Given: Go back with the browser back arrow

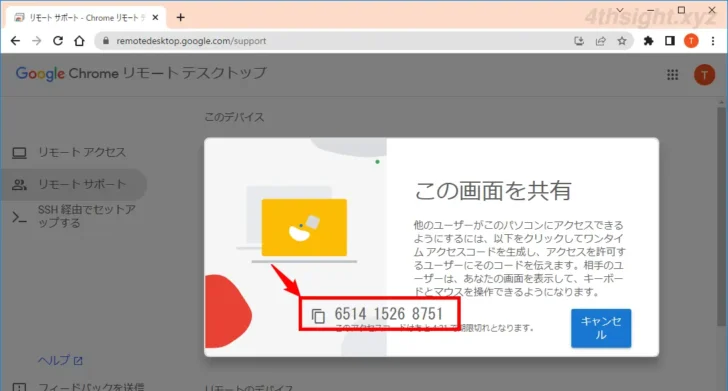Looking at the screenshot, I should 15,41.
